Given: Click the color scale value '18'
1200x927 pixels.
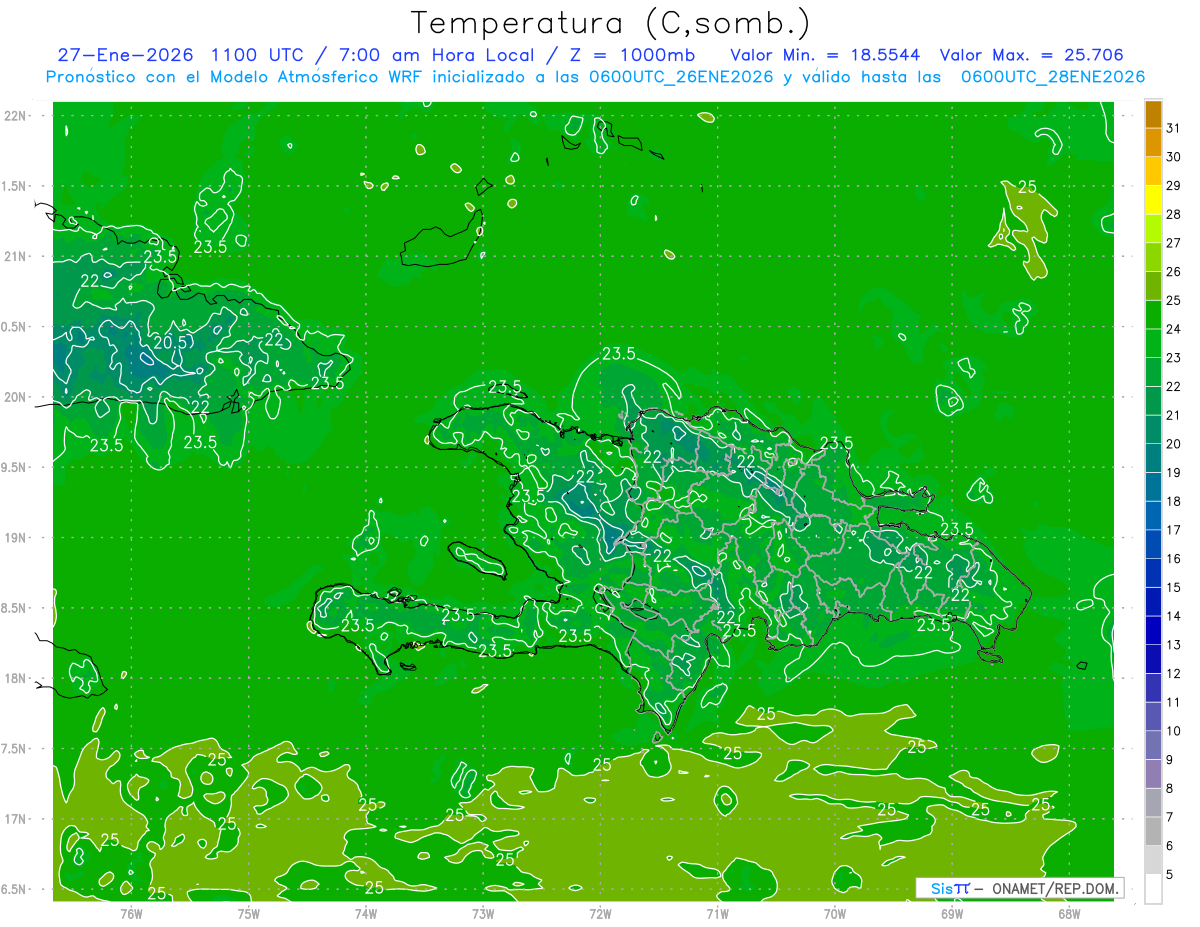Looking at the screenshot, I should click(x=1173, y=501).
